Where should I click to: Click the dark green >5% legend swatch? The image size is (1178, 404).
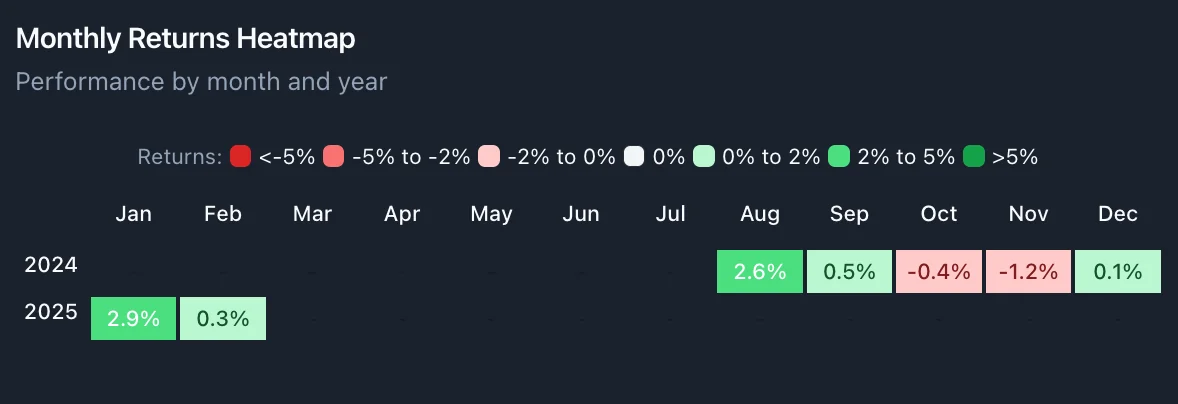(974, 157)
